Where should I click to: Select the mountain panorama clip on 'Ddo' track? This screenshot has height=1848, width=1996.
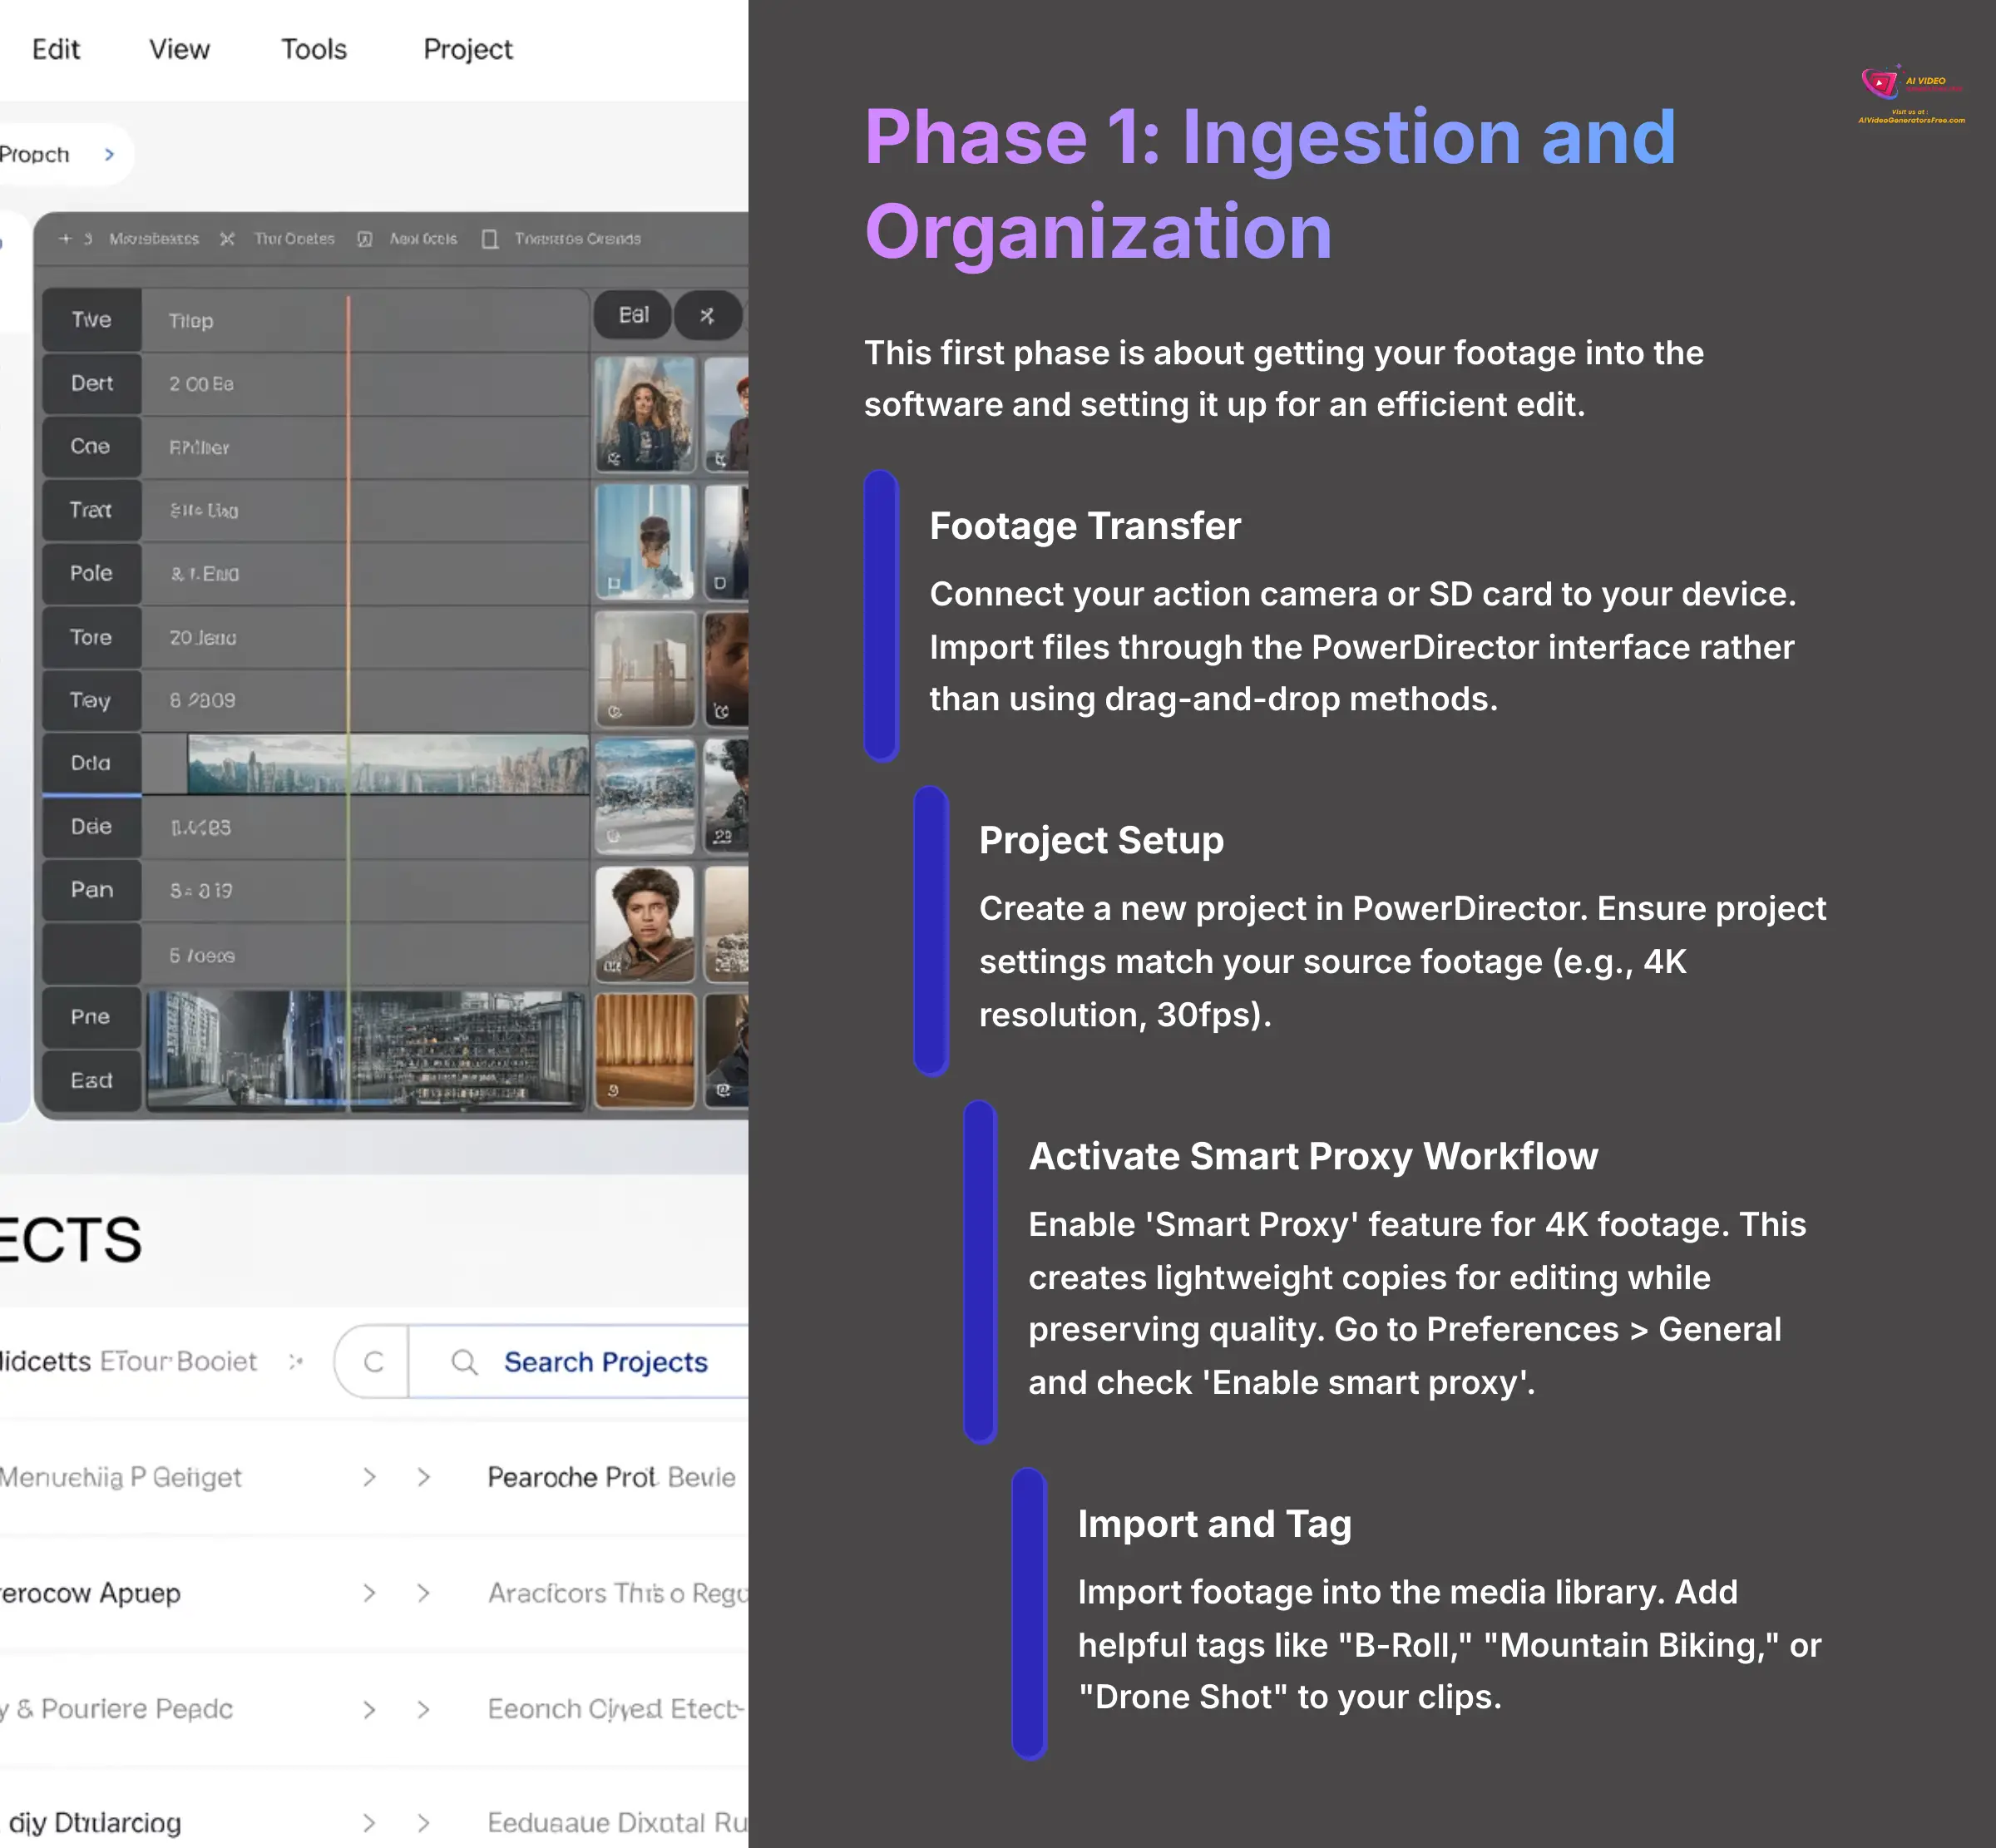[x=388, y=764]
